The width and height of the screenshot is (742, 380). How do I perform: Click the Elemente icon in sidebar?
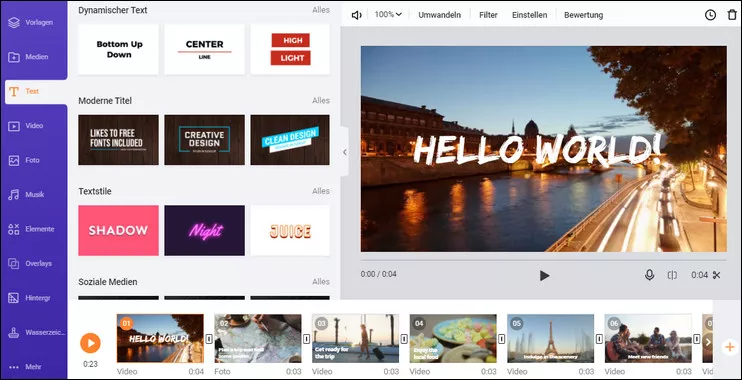pos(14,229)
